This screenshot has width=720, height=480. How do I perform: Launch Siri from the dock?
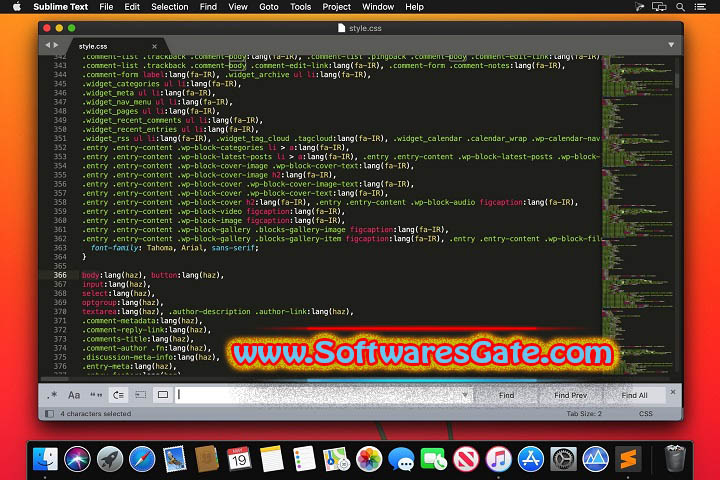click(77, 459)
